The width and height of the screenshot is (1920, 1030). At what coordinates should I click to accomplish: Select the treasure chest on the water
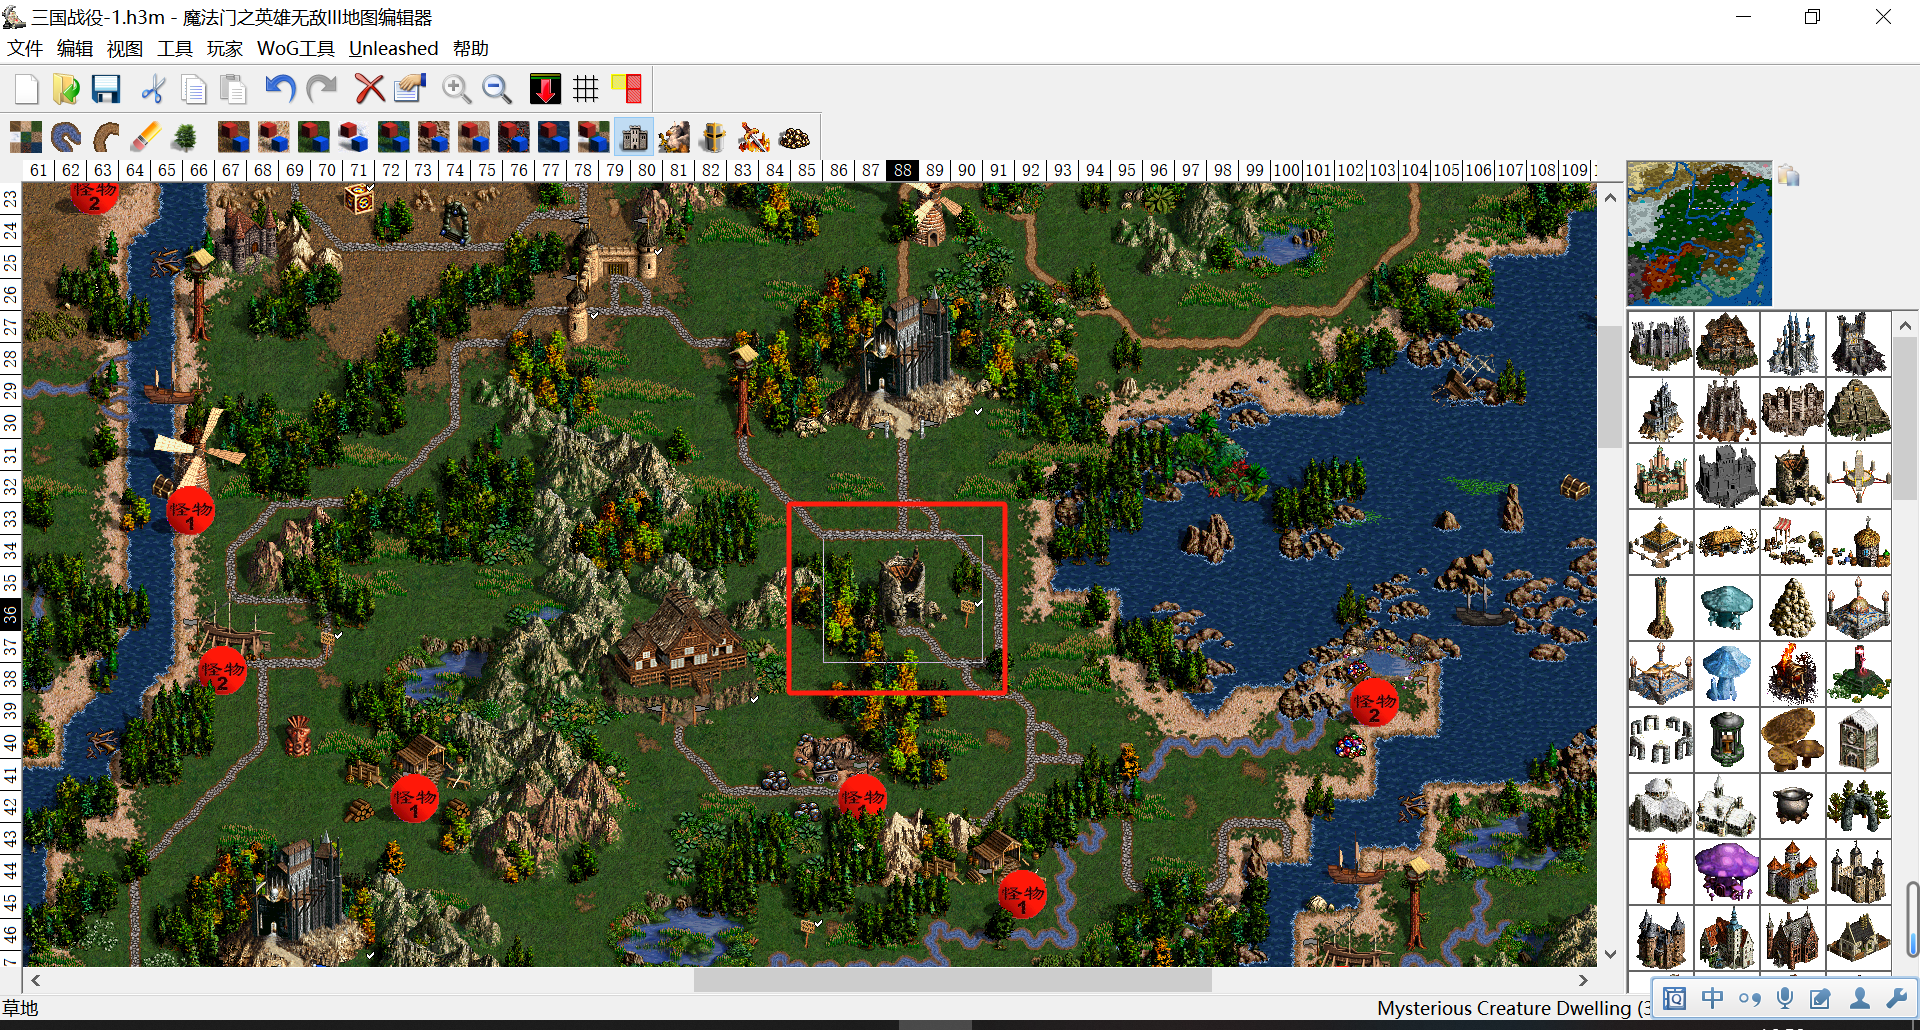[1574, 487]
